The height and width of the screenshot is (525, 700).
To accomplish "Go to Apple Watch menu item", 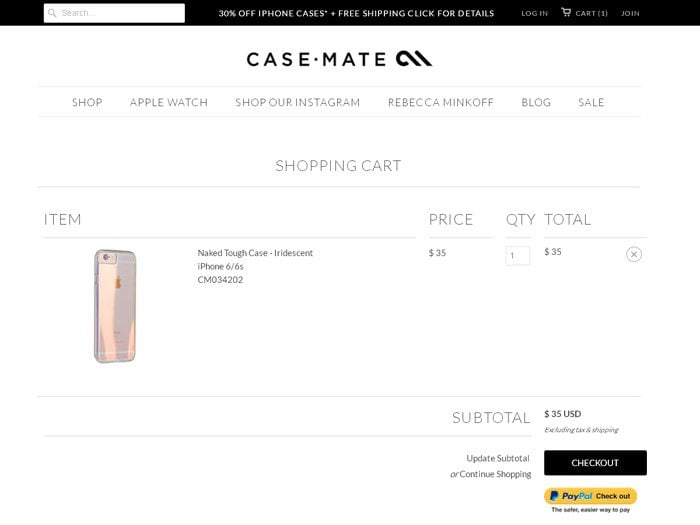I will tap(169, 102).
